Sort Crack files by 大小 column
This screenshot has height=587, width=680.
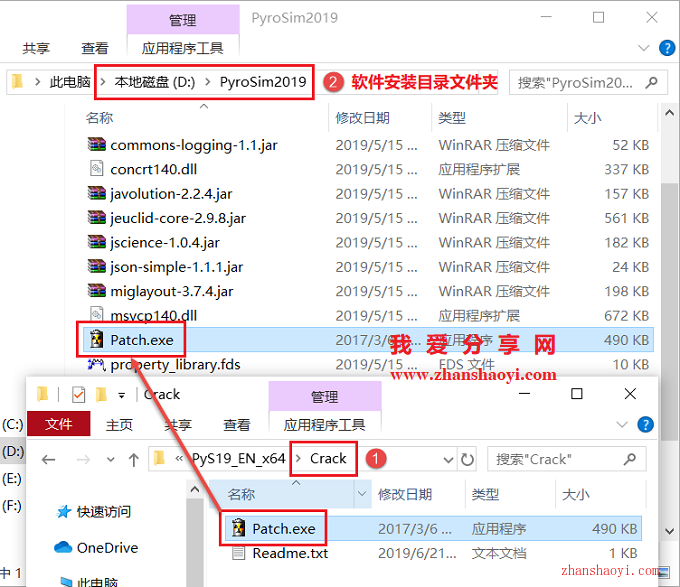pyautogui.click(x=576, y=494)
